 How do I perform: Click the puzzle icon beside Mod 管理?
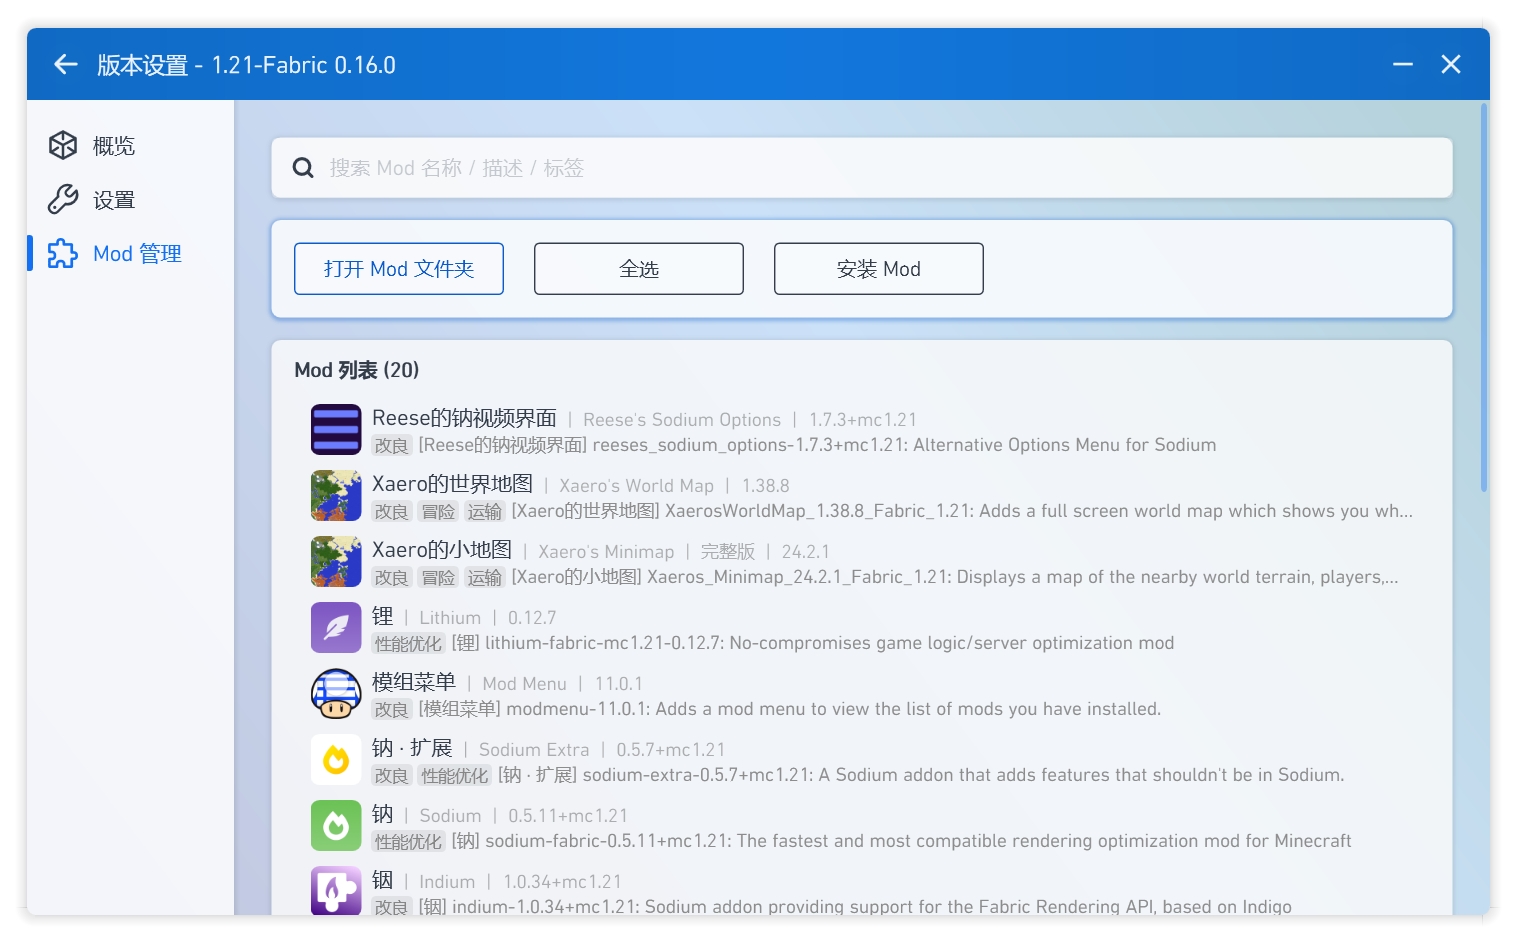pyautogui.click(x=63, y=254)
